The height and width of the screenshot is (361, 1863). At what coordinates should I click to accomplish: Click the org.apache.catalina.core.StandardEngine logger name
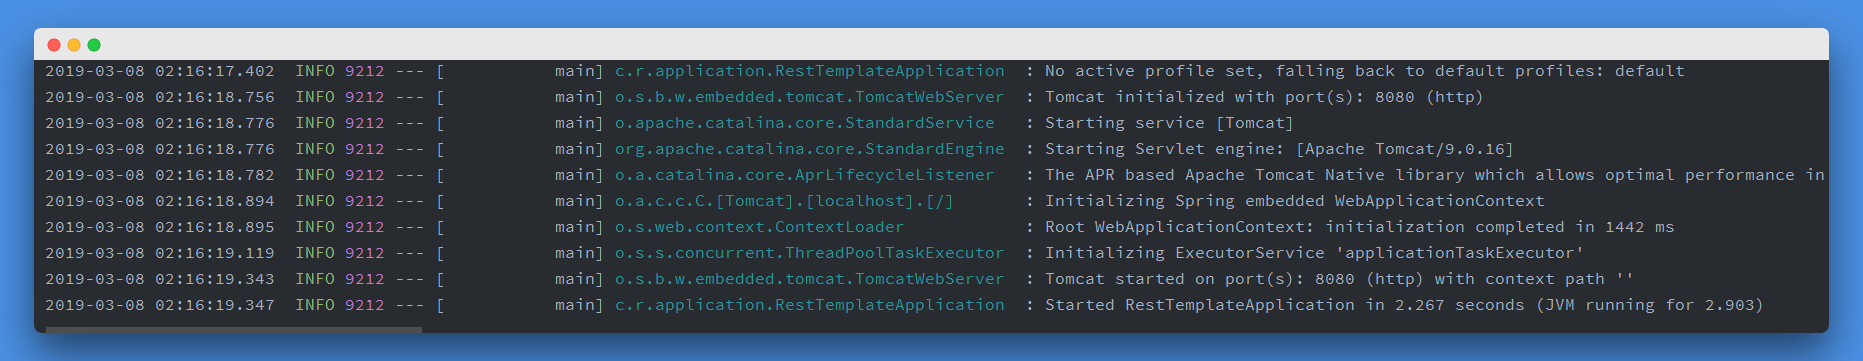coord(809,149)
